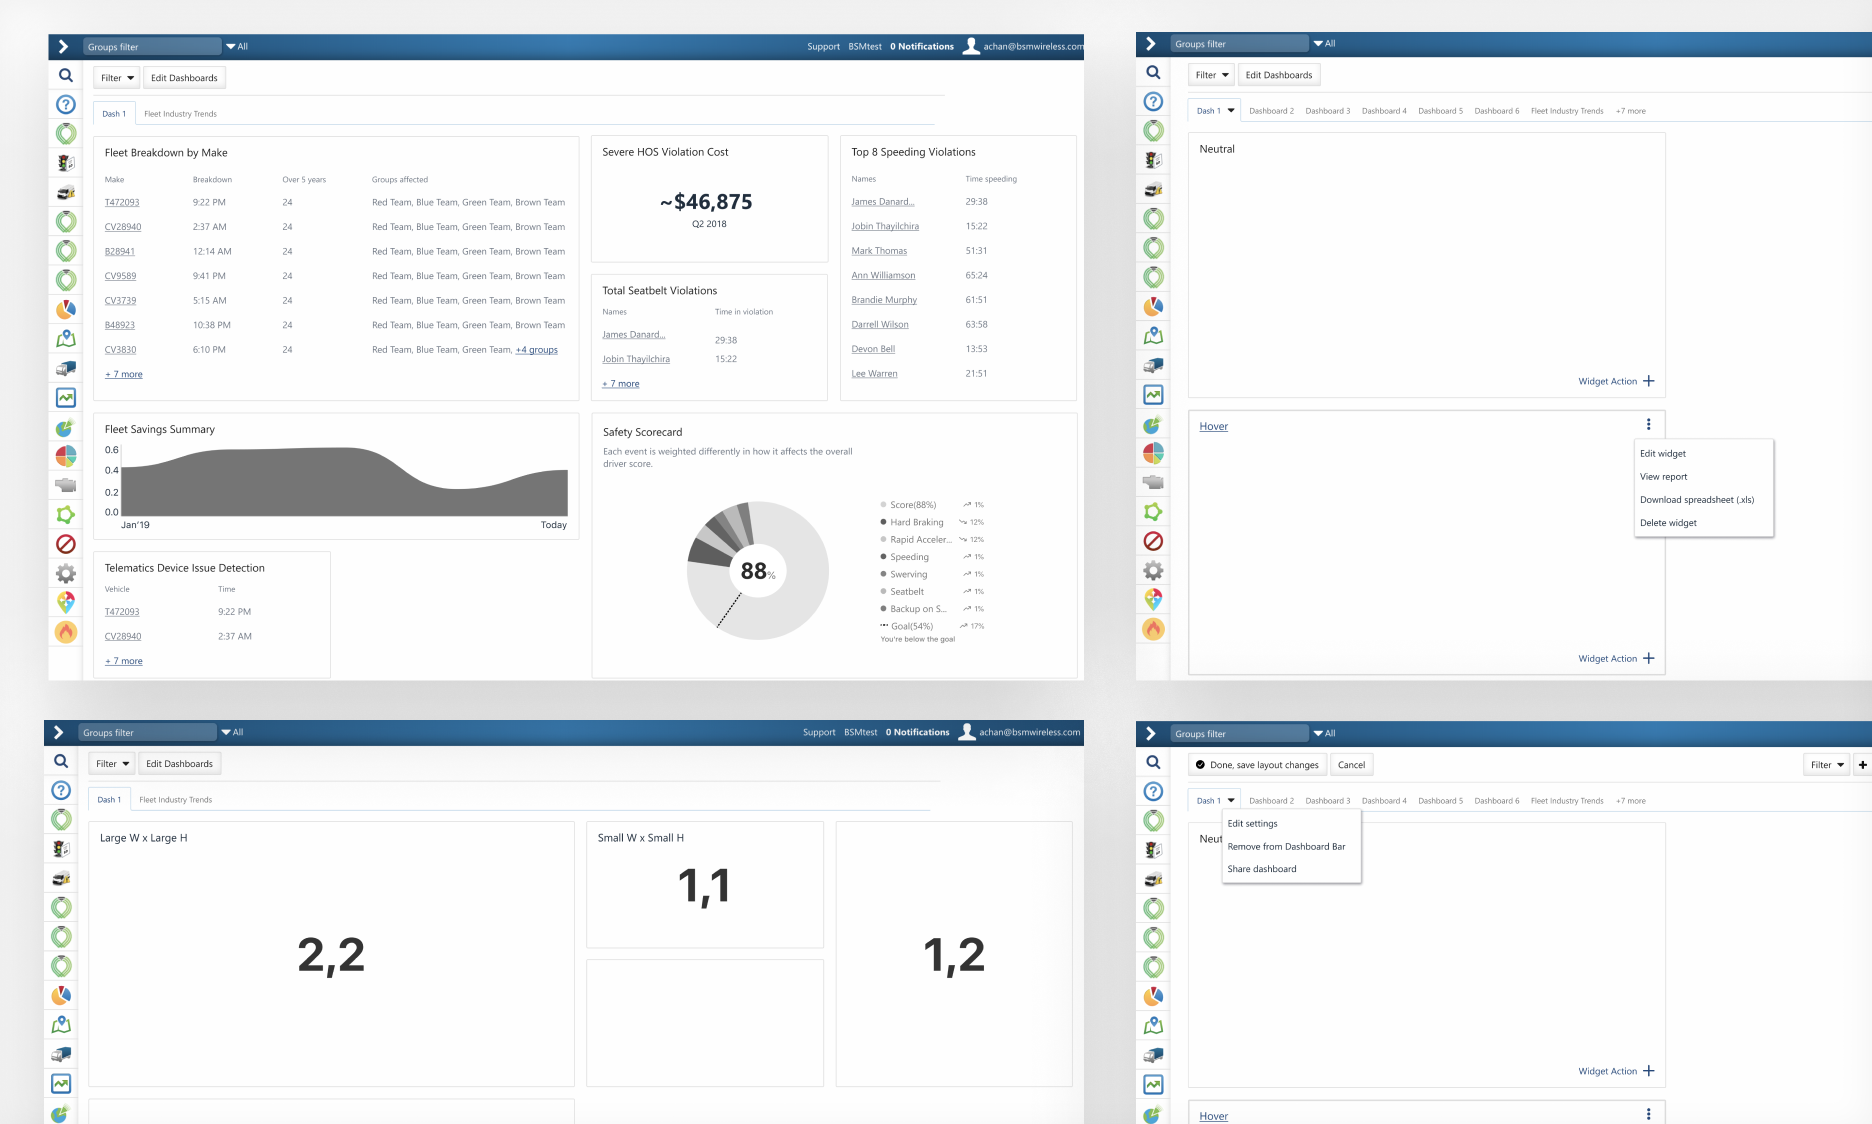1872x1124 pixels.
Task: Click the Cancel button next to save layout changes
Action: [1351, 765]
